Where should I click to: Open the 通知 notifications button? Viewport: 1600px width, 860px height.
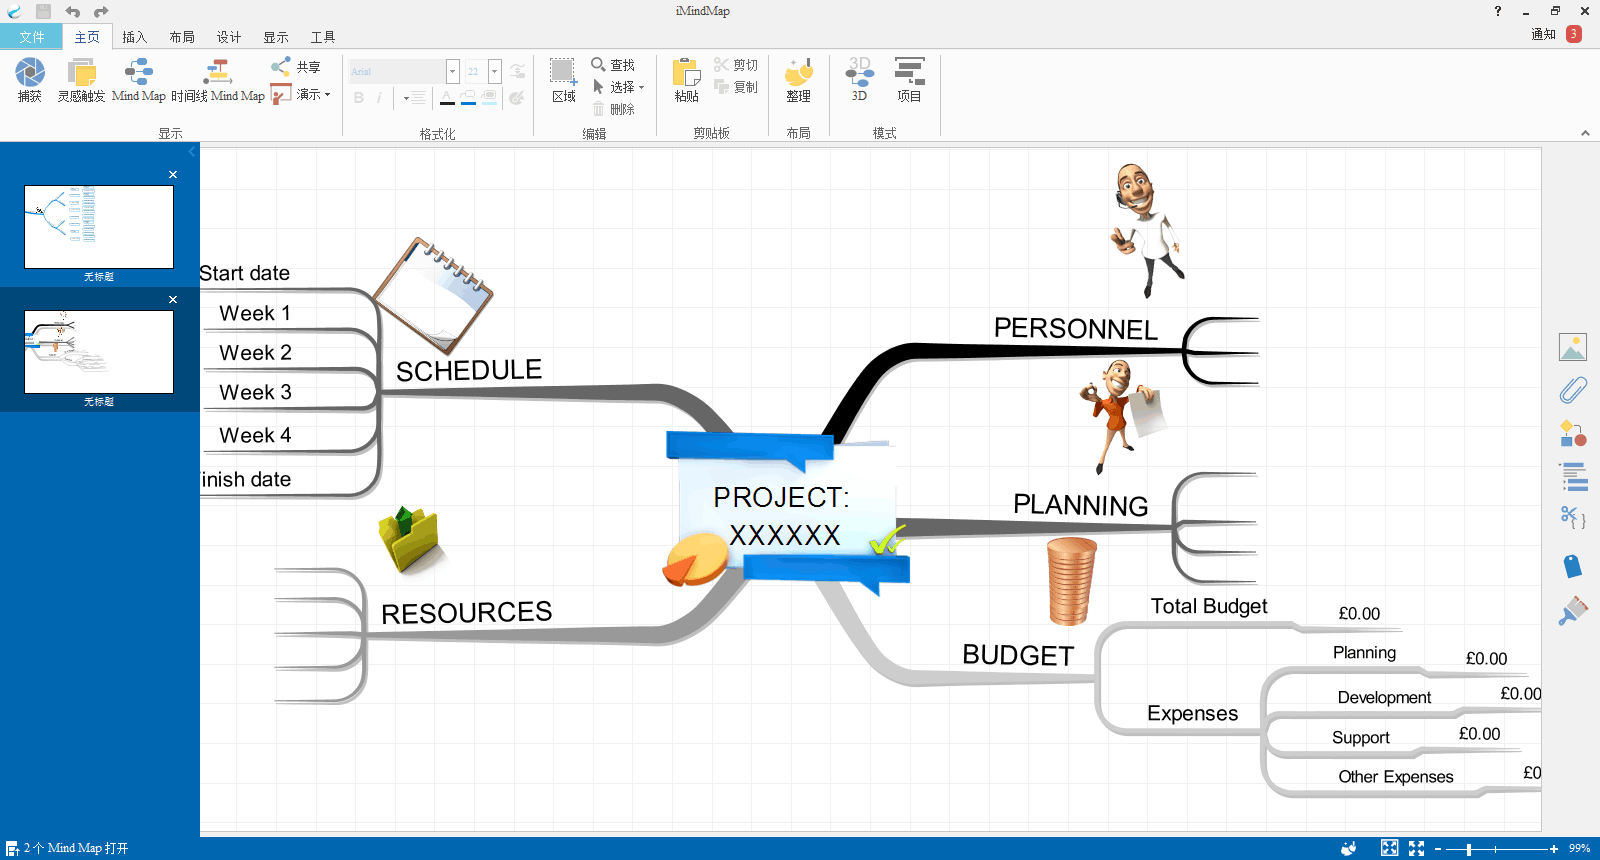[x=1556, y=34]
